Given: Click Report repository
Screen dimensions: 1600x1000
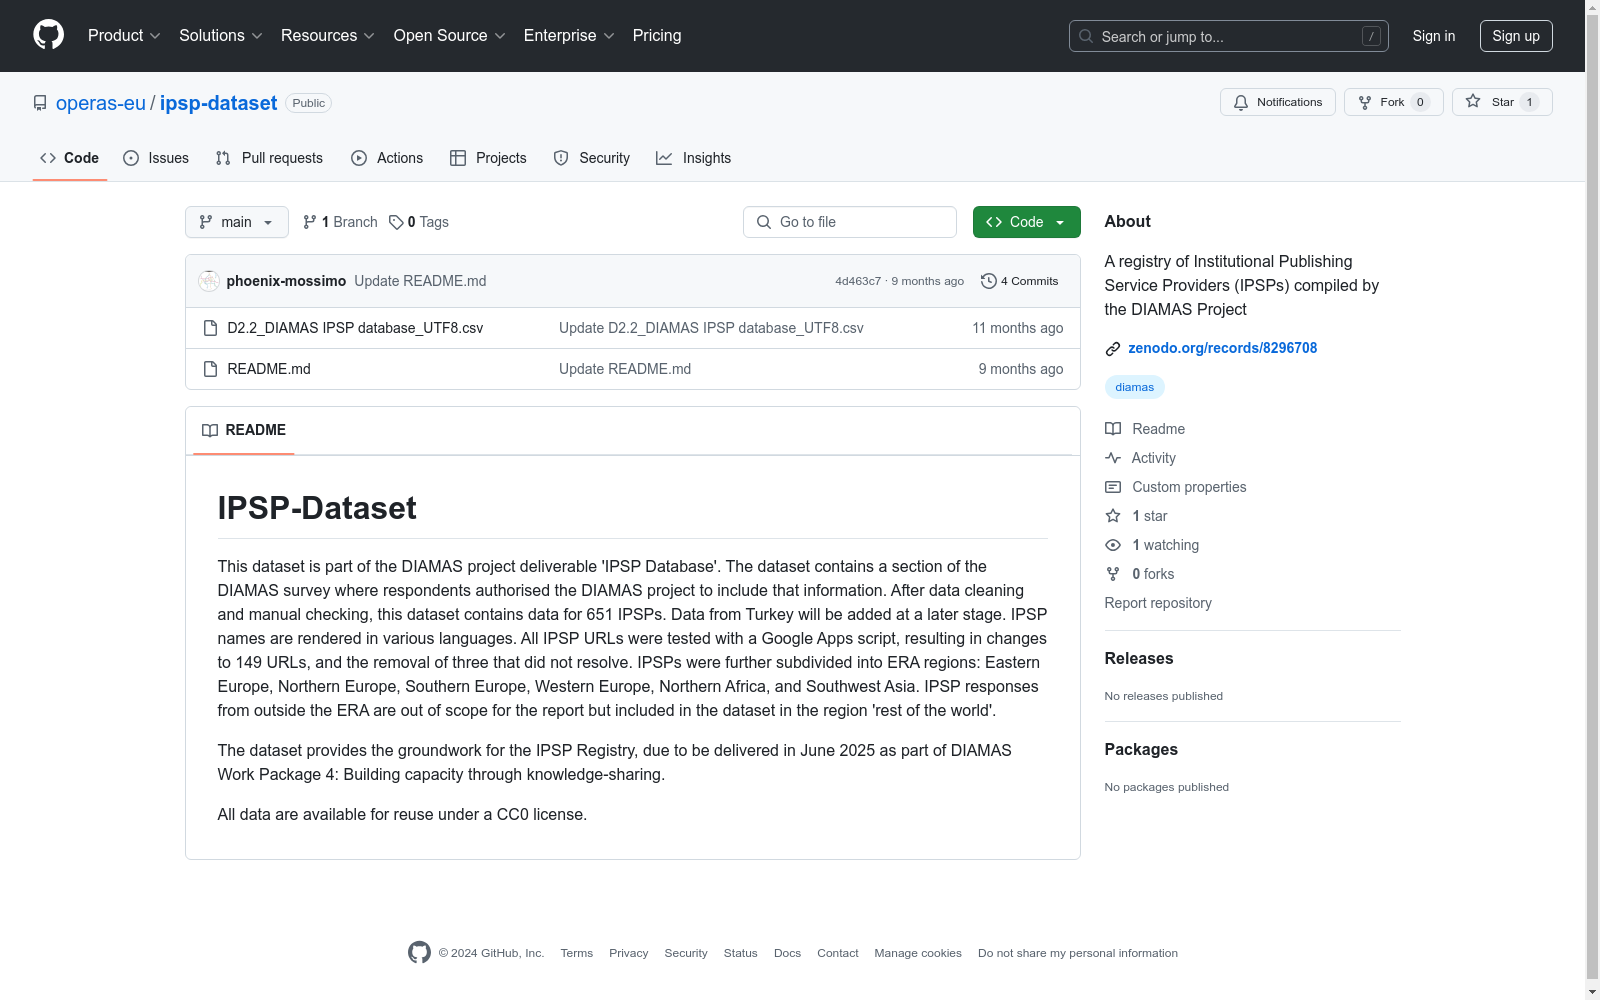Looking at the screenshot, I should point(1158,603).
